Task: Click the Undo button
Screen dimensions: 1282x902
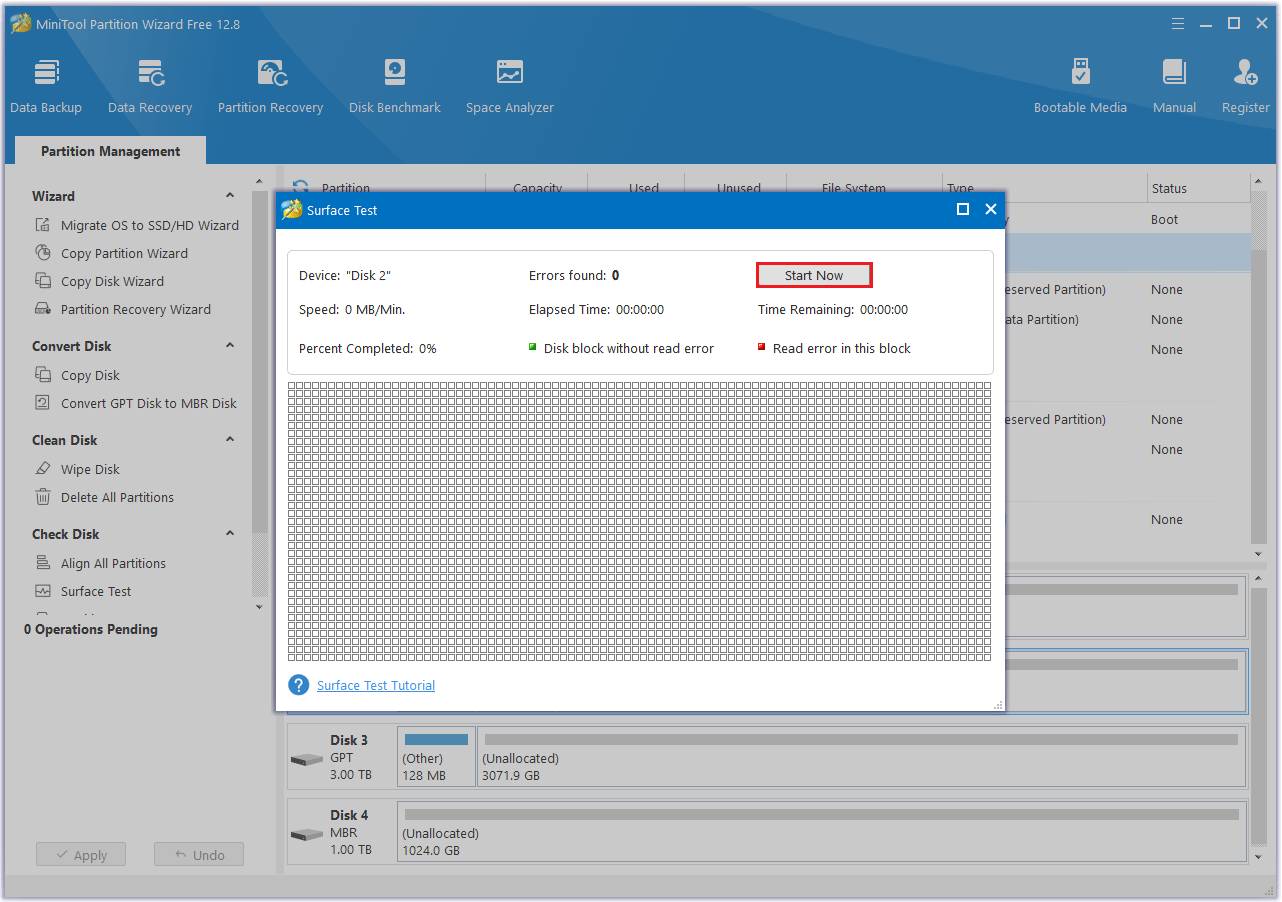Action: coord(199,855)
